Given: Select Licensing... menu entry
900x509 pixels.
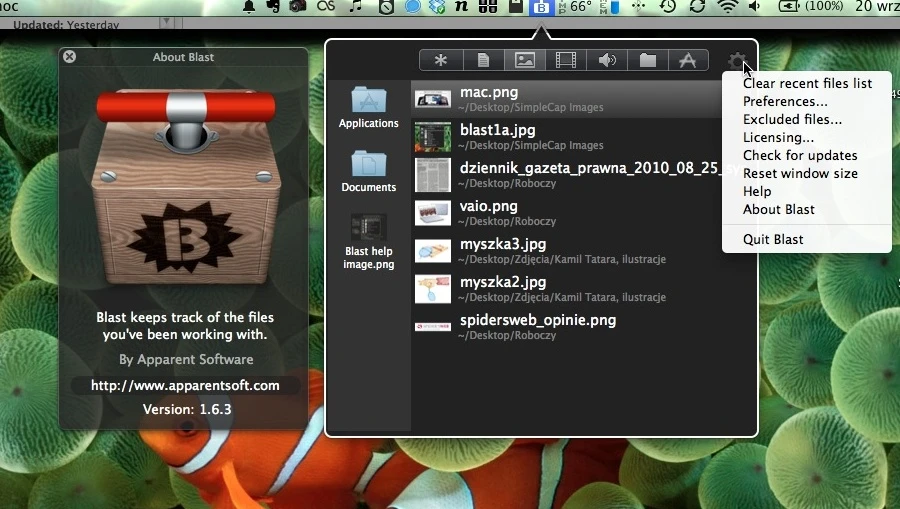Looking at the screenshot, I should tap(807, 138).
